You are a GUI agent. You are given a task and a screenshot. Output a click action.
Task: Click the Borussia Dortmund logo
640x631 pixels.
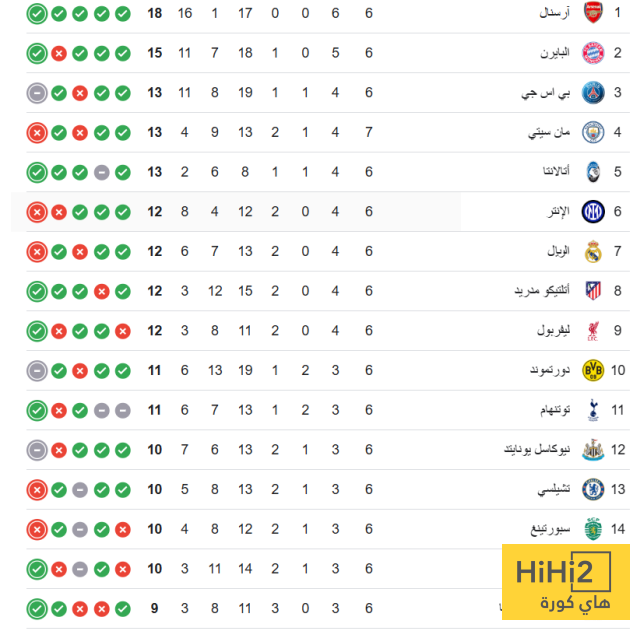[x=593, y=370]
